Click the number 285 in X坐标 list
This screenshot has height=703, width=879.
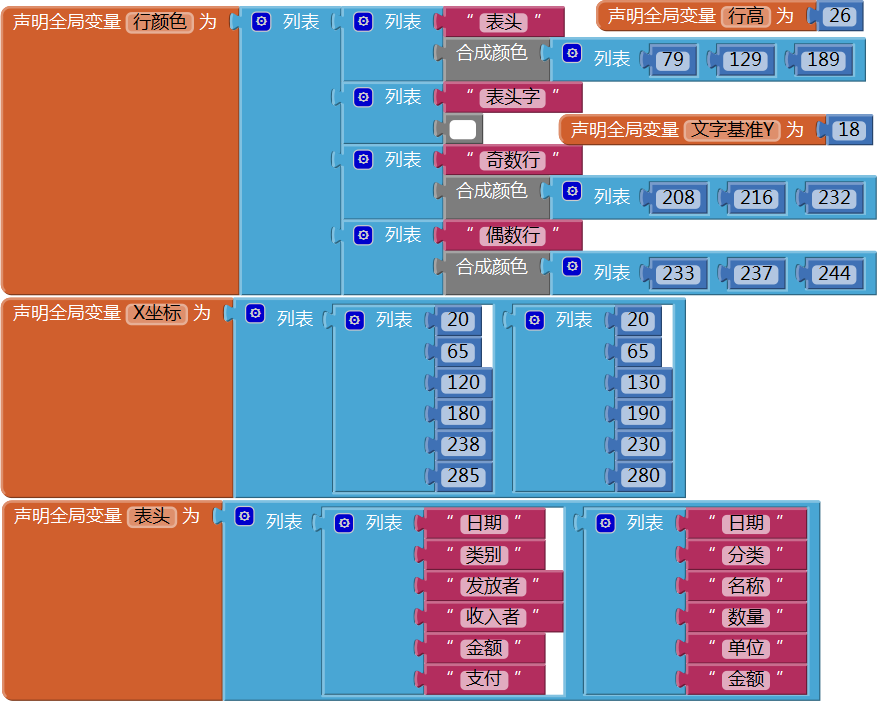(x=463, y=476)
